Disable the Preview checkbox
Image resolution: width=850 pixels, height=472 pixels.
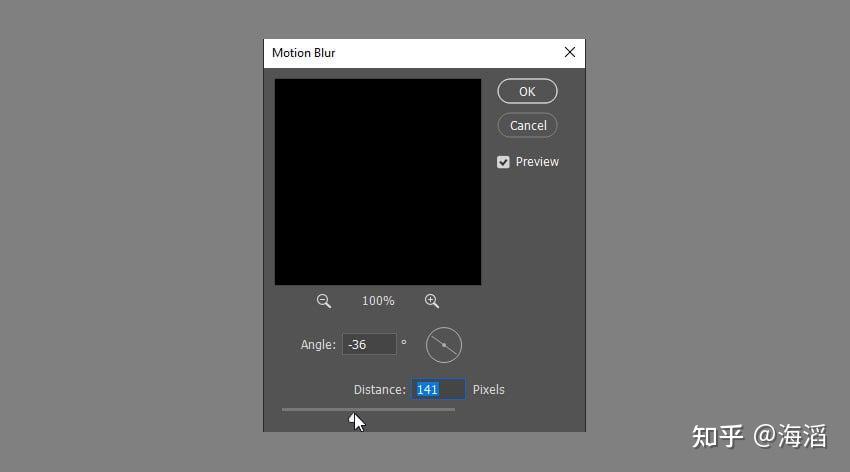[x=503, y=162]
